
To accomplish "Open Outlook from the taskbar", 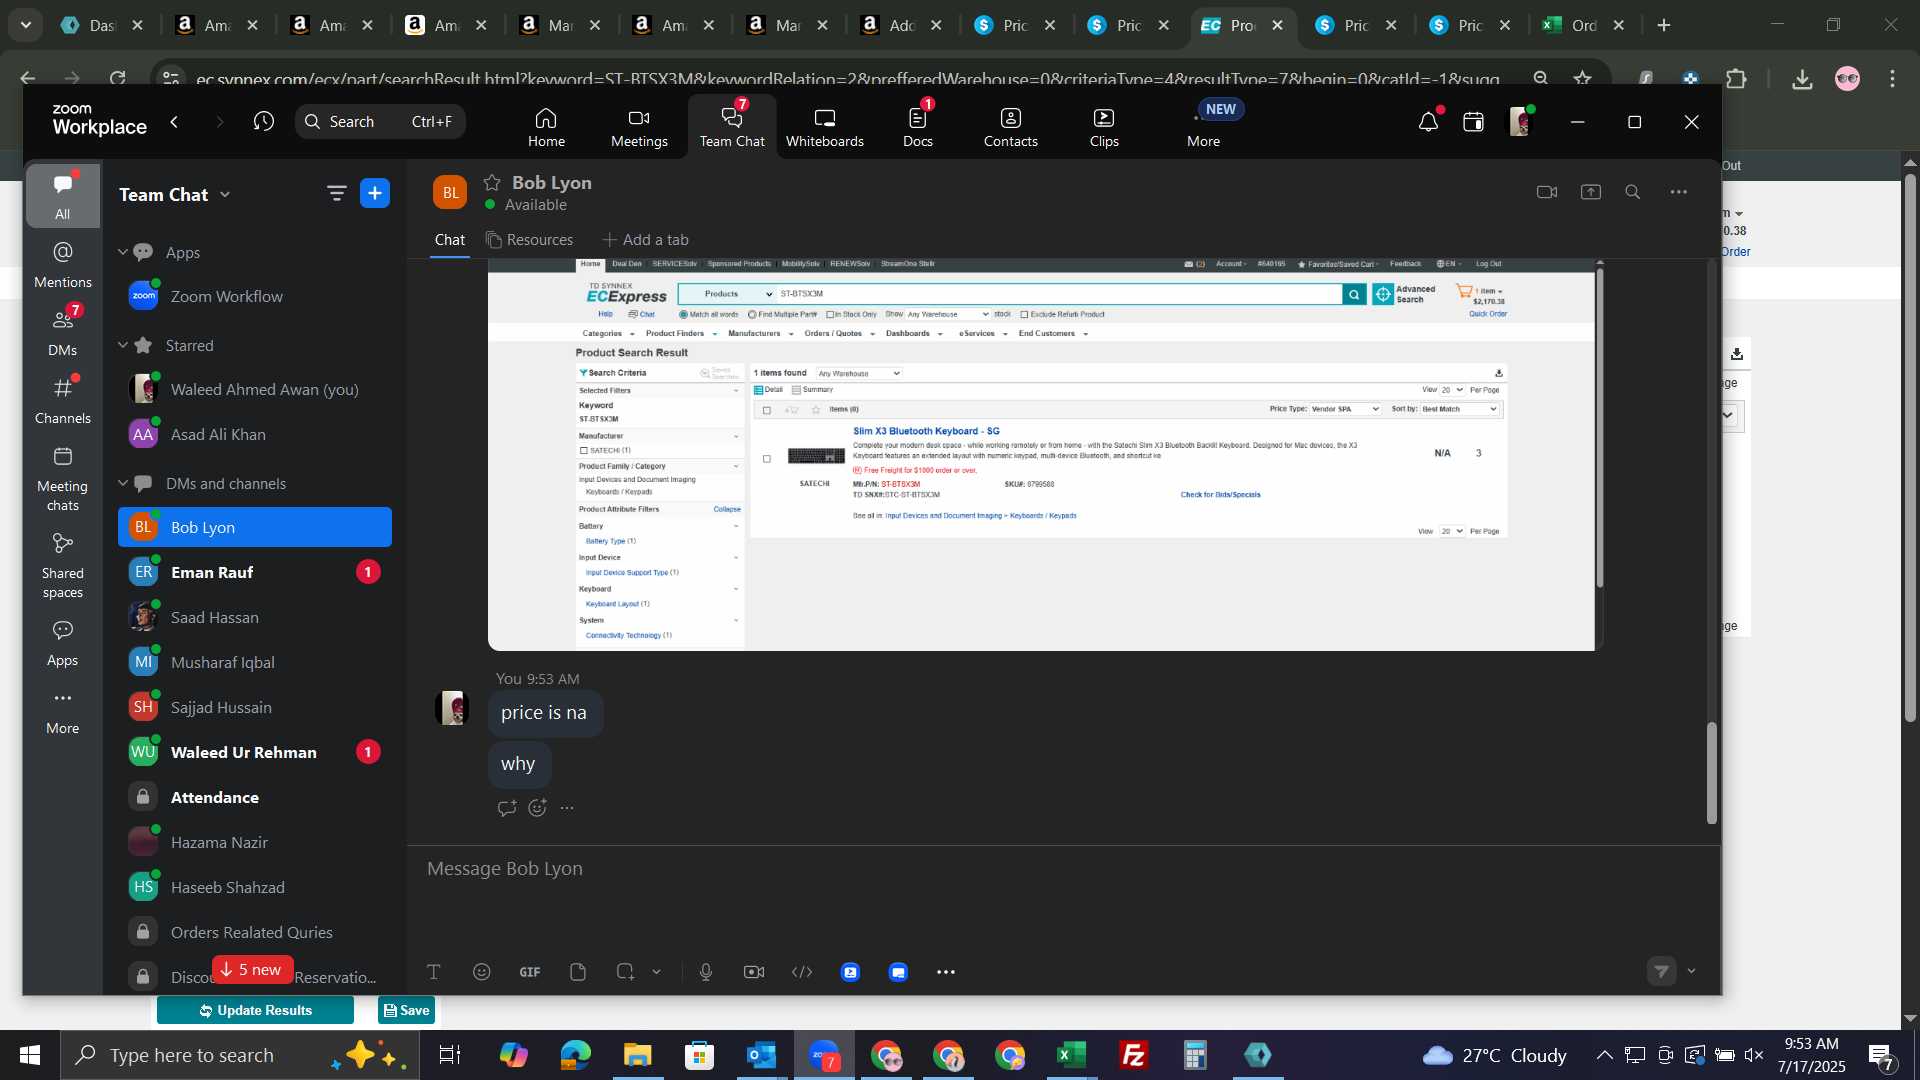I will (x=761, y=1055).
